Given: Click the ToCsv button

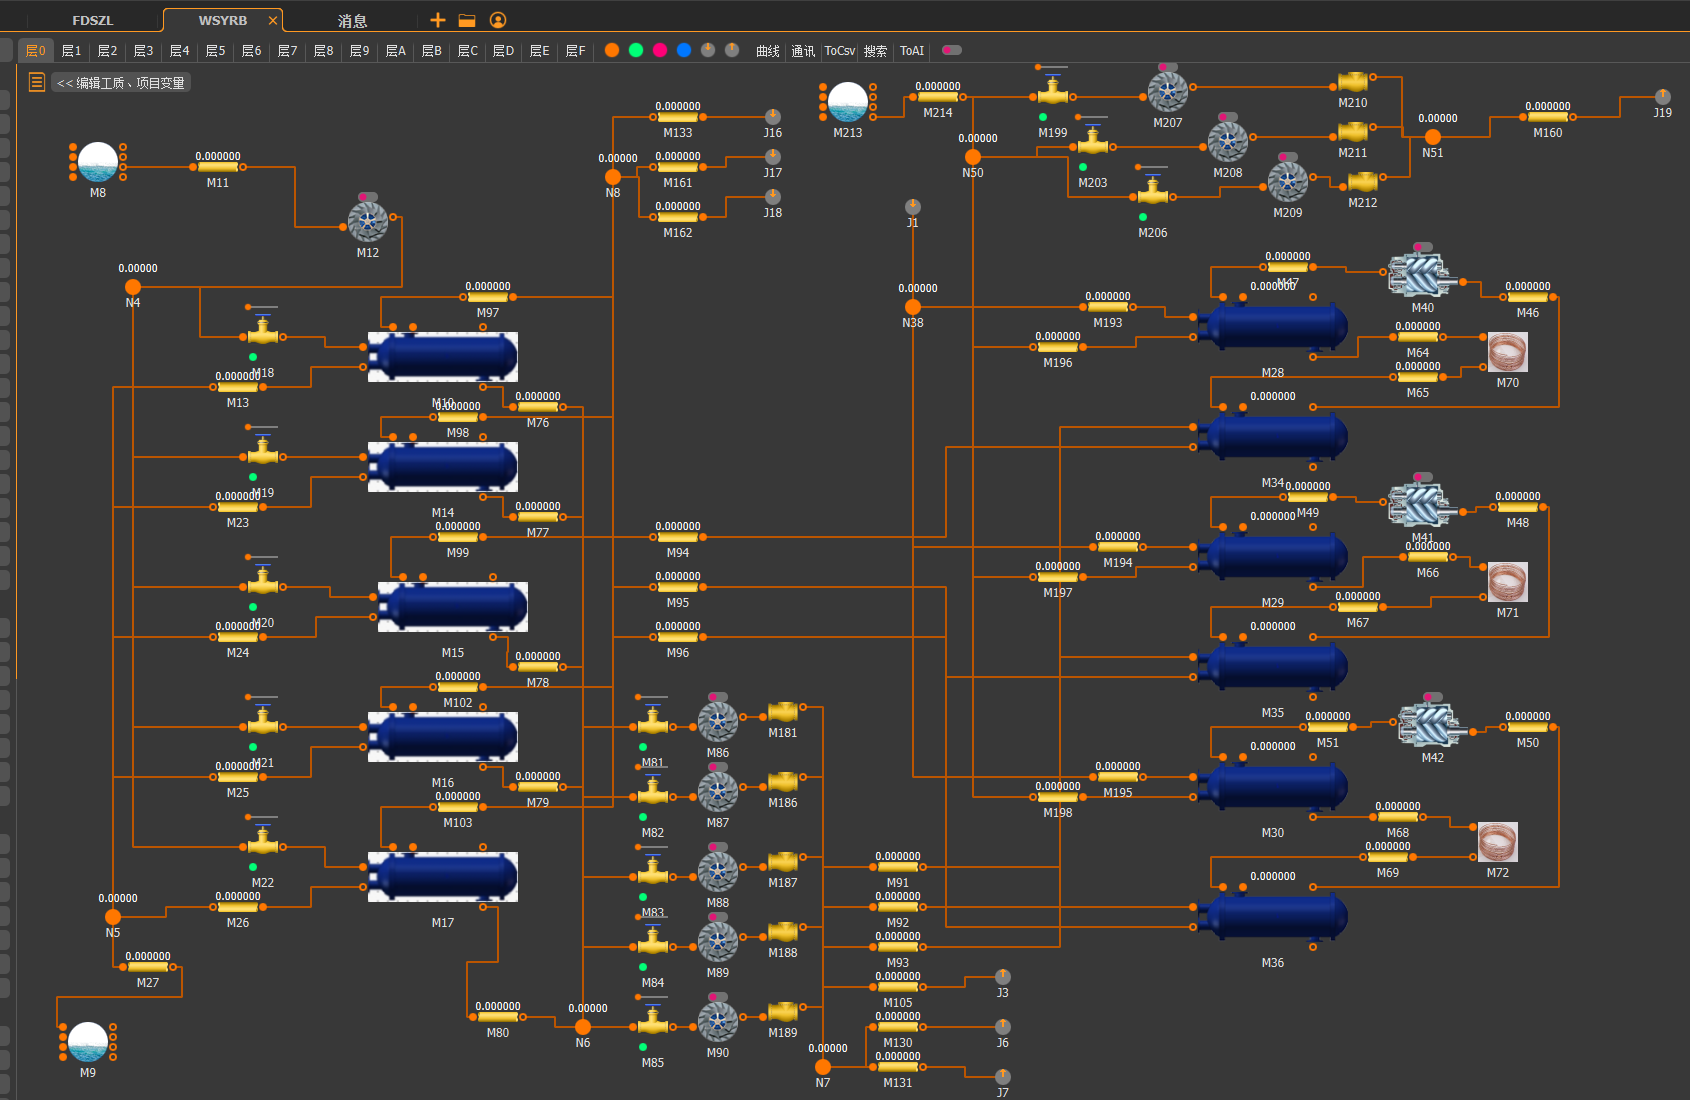Looking at the screenshot, I should 839,50.
